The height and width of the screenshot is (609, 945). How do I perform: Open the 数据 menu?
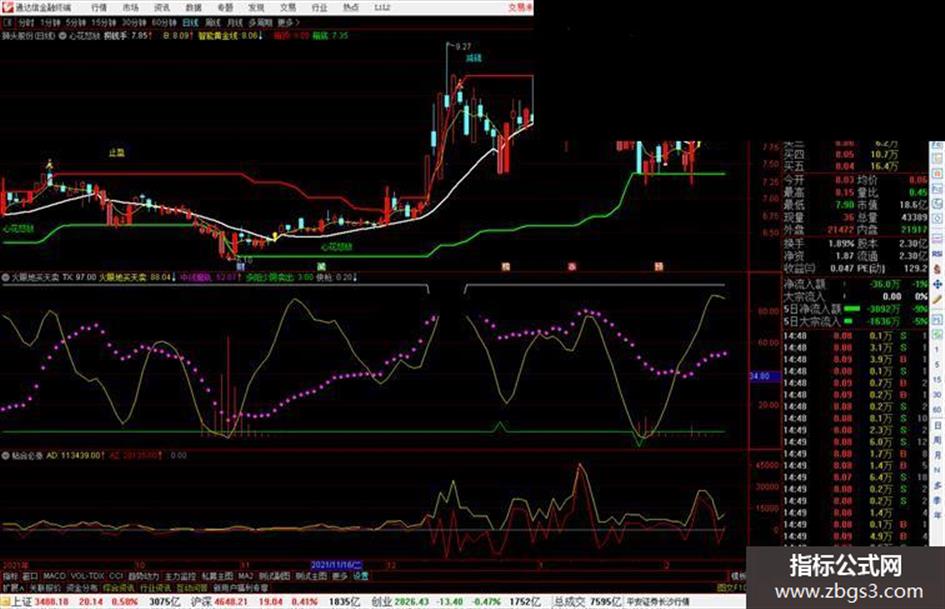(193, 7)
